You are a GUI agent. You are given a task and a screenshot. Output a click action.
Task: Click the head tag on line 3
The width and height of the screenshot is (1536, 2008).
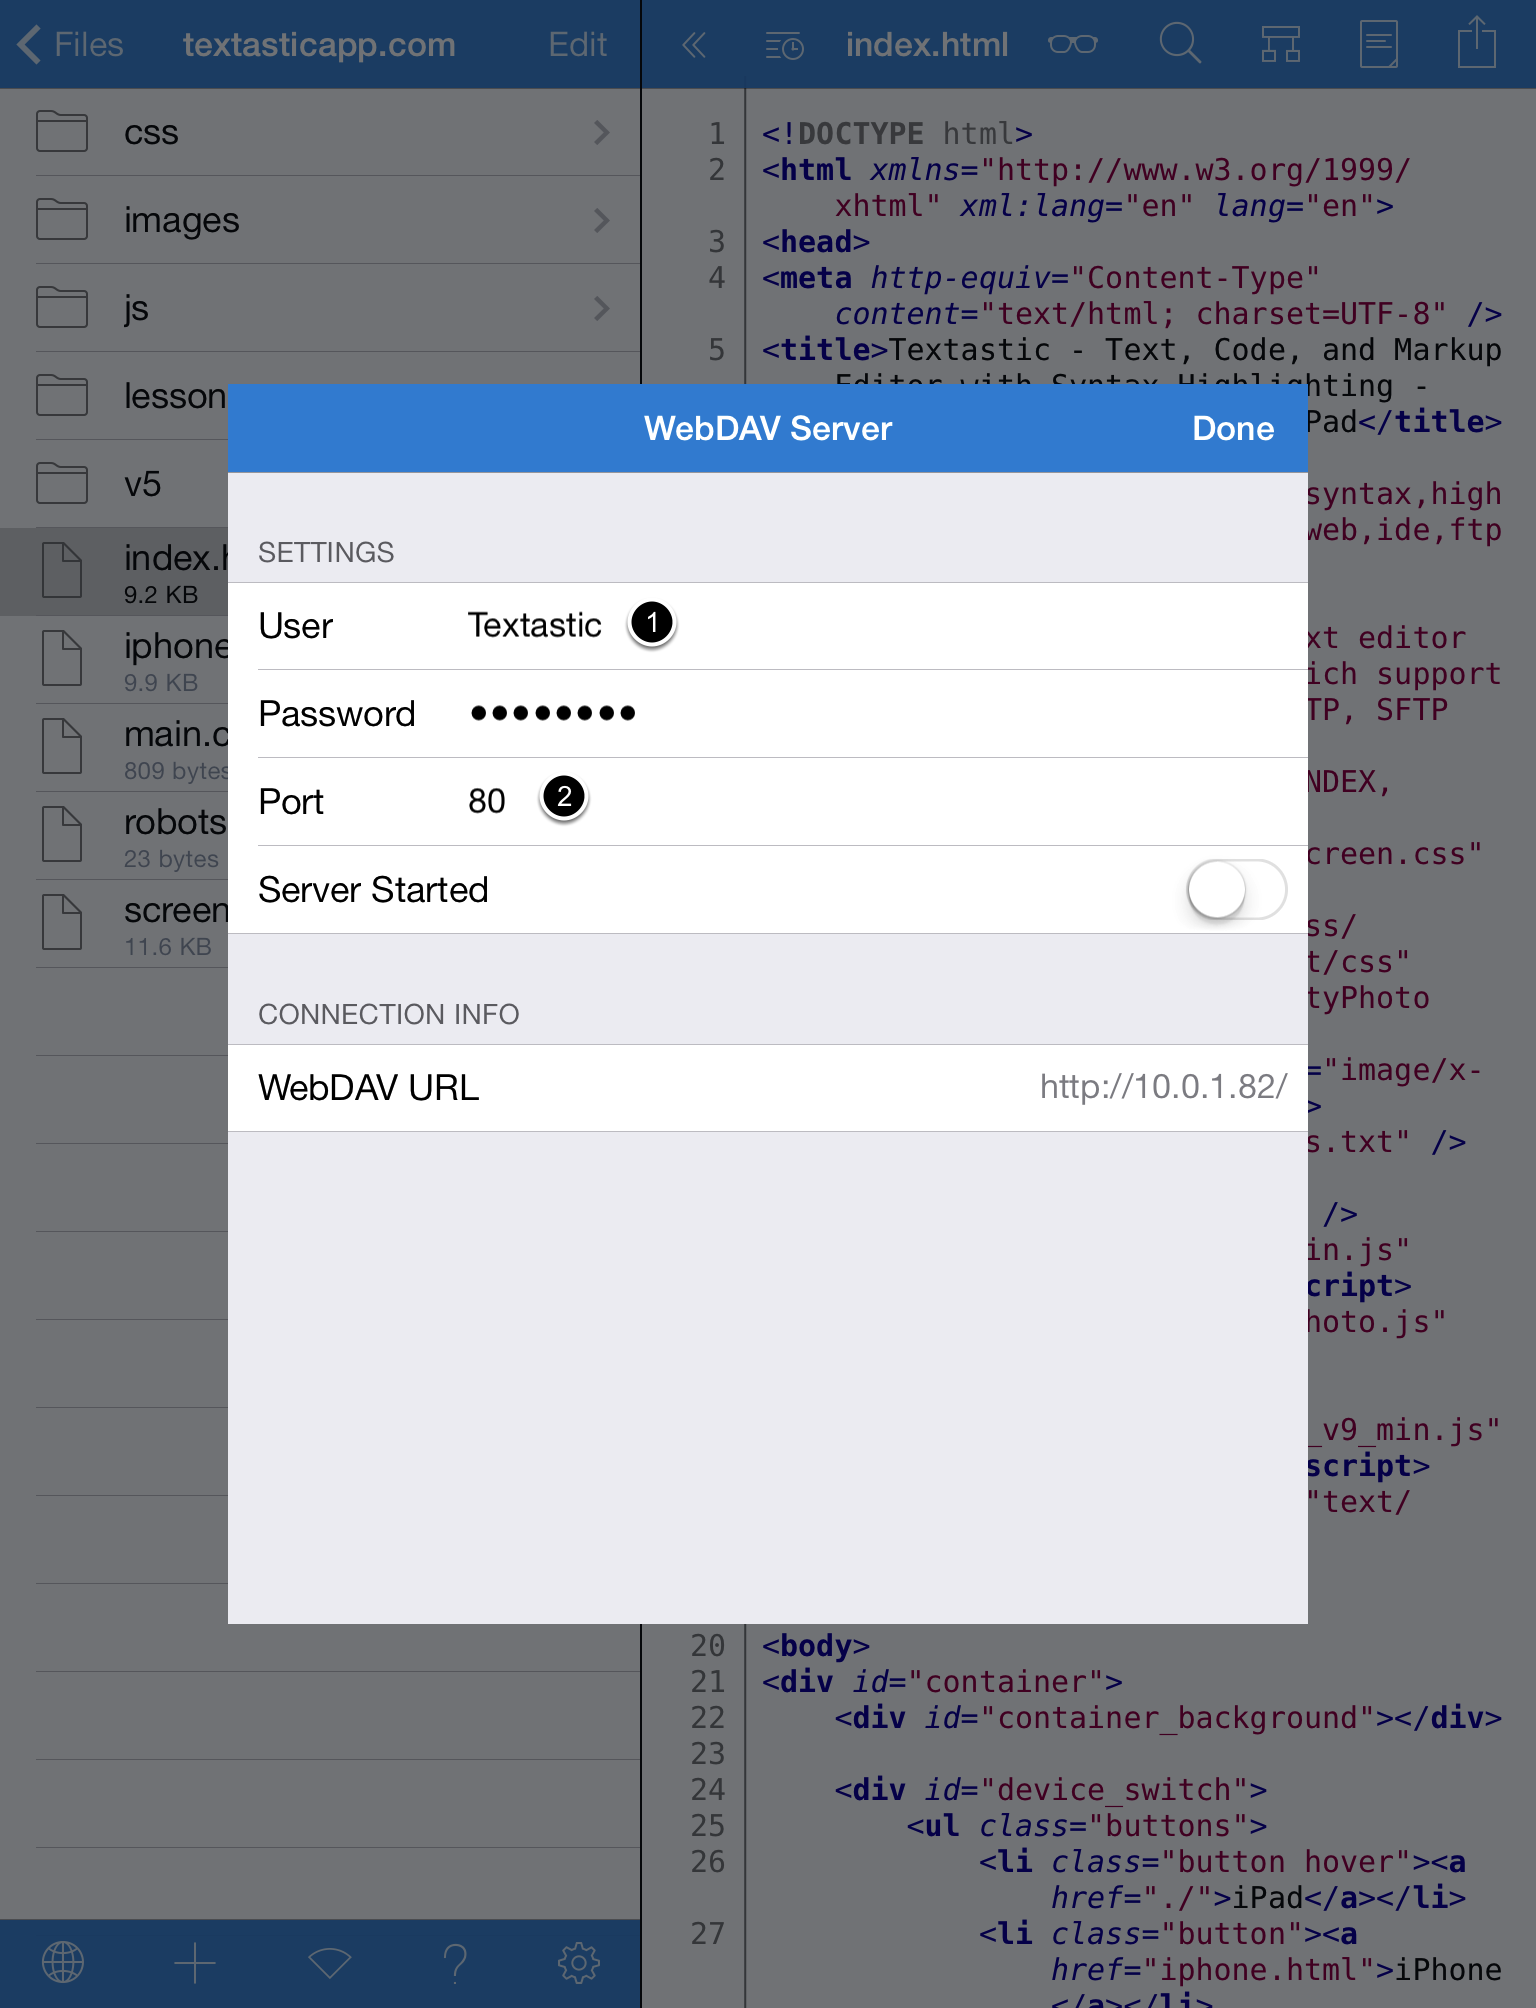coord(816,242)
